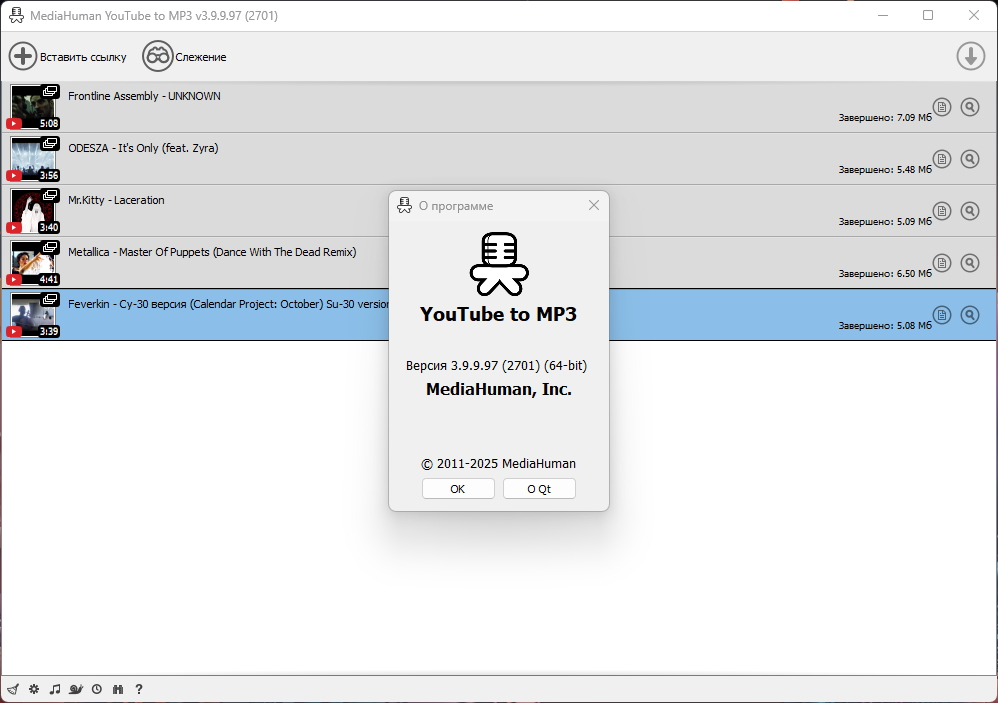This screenshot has width=998, height=703.
Task: Locate the Feverkin file via magnifier
Action: click(970, 315)
